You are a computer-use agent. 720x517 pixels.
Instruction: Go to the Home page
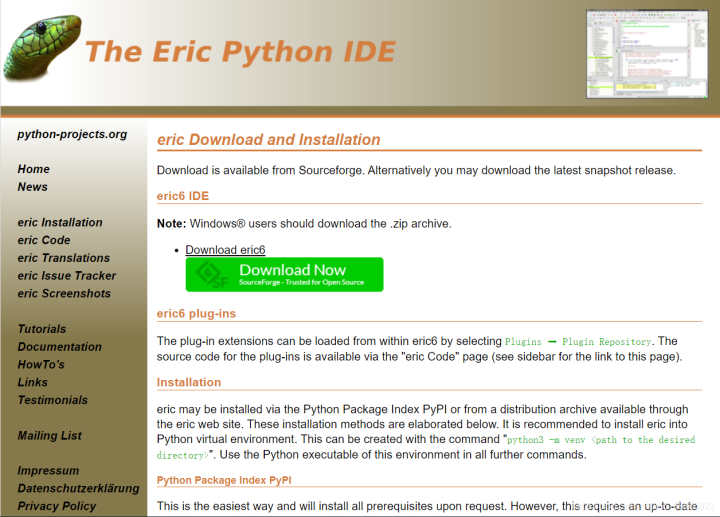(34, 169)
